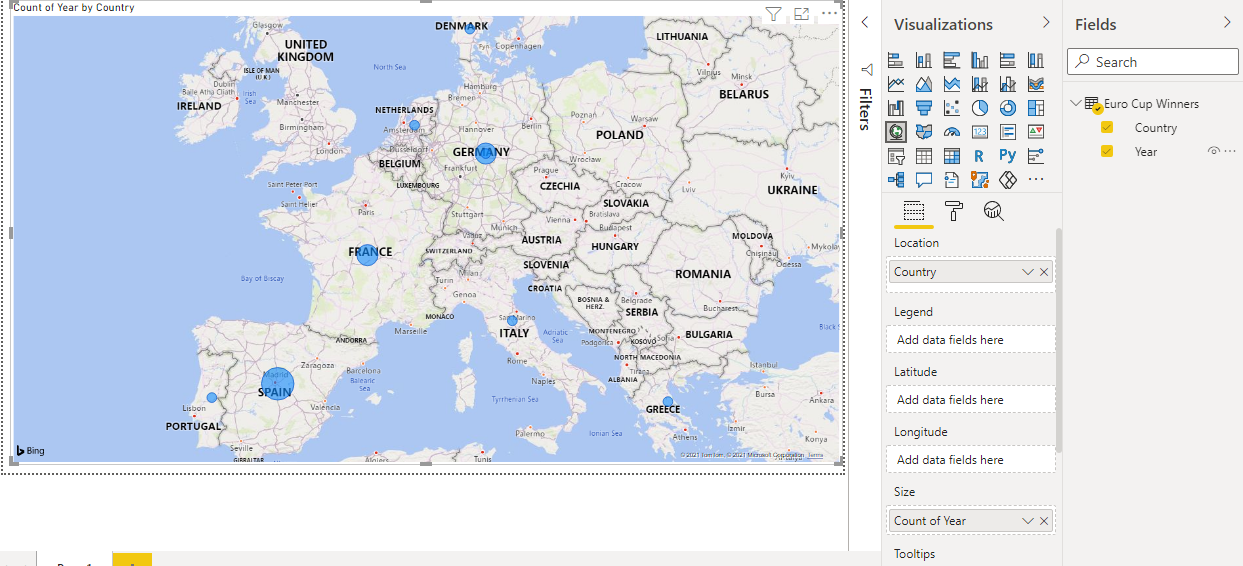Screen dimensions: 1243x566
Task: Select the KPI visual
Action: [1036, 131]
